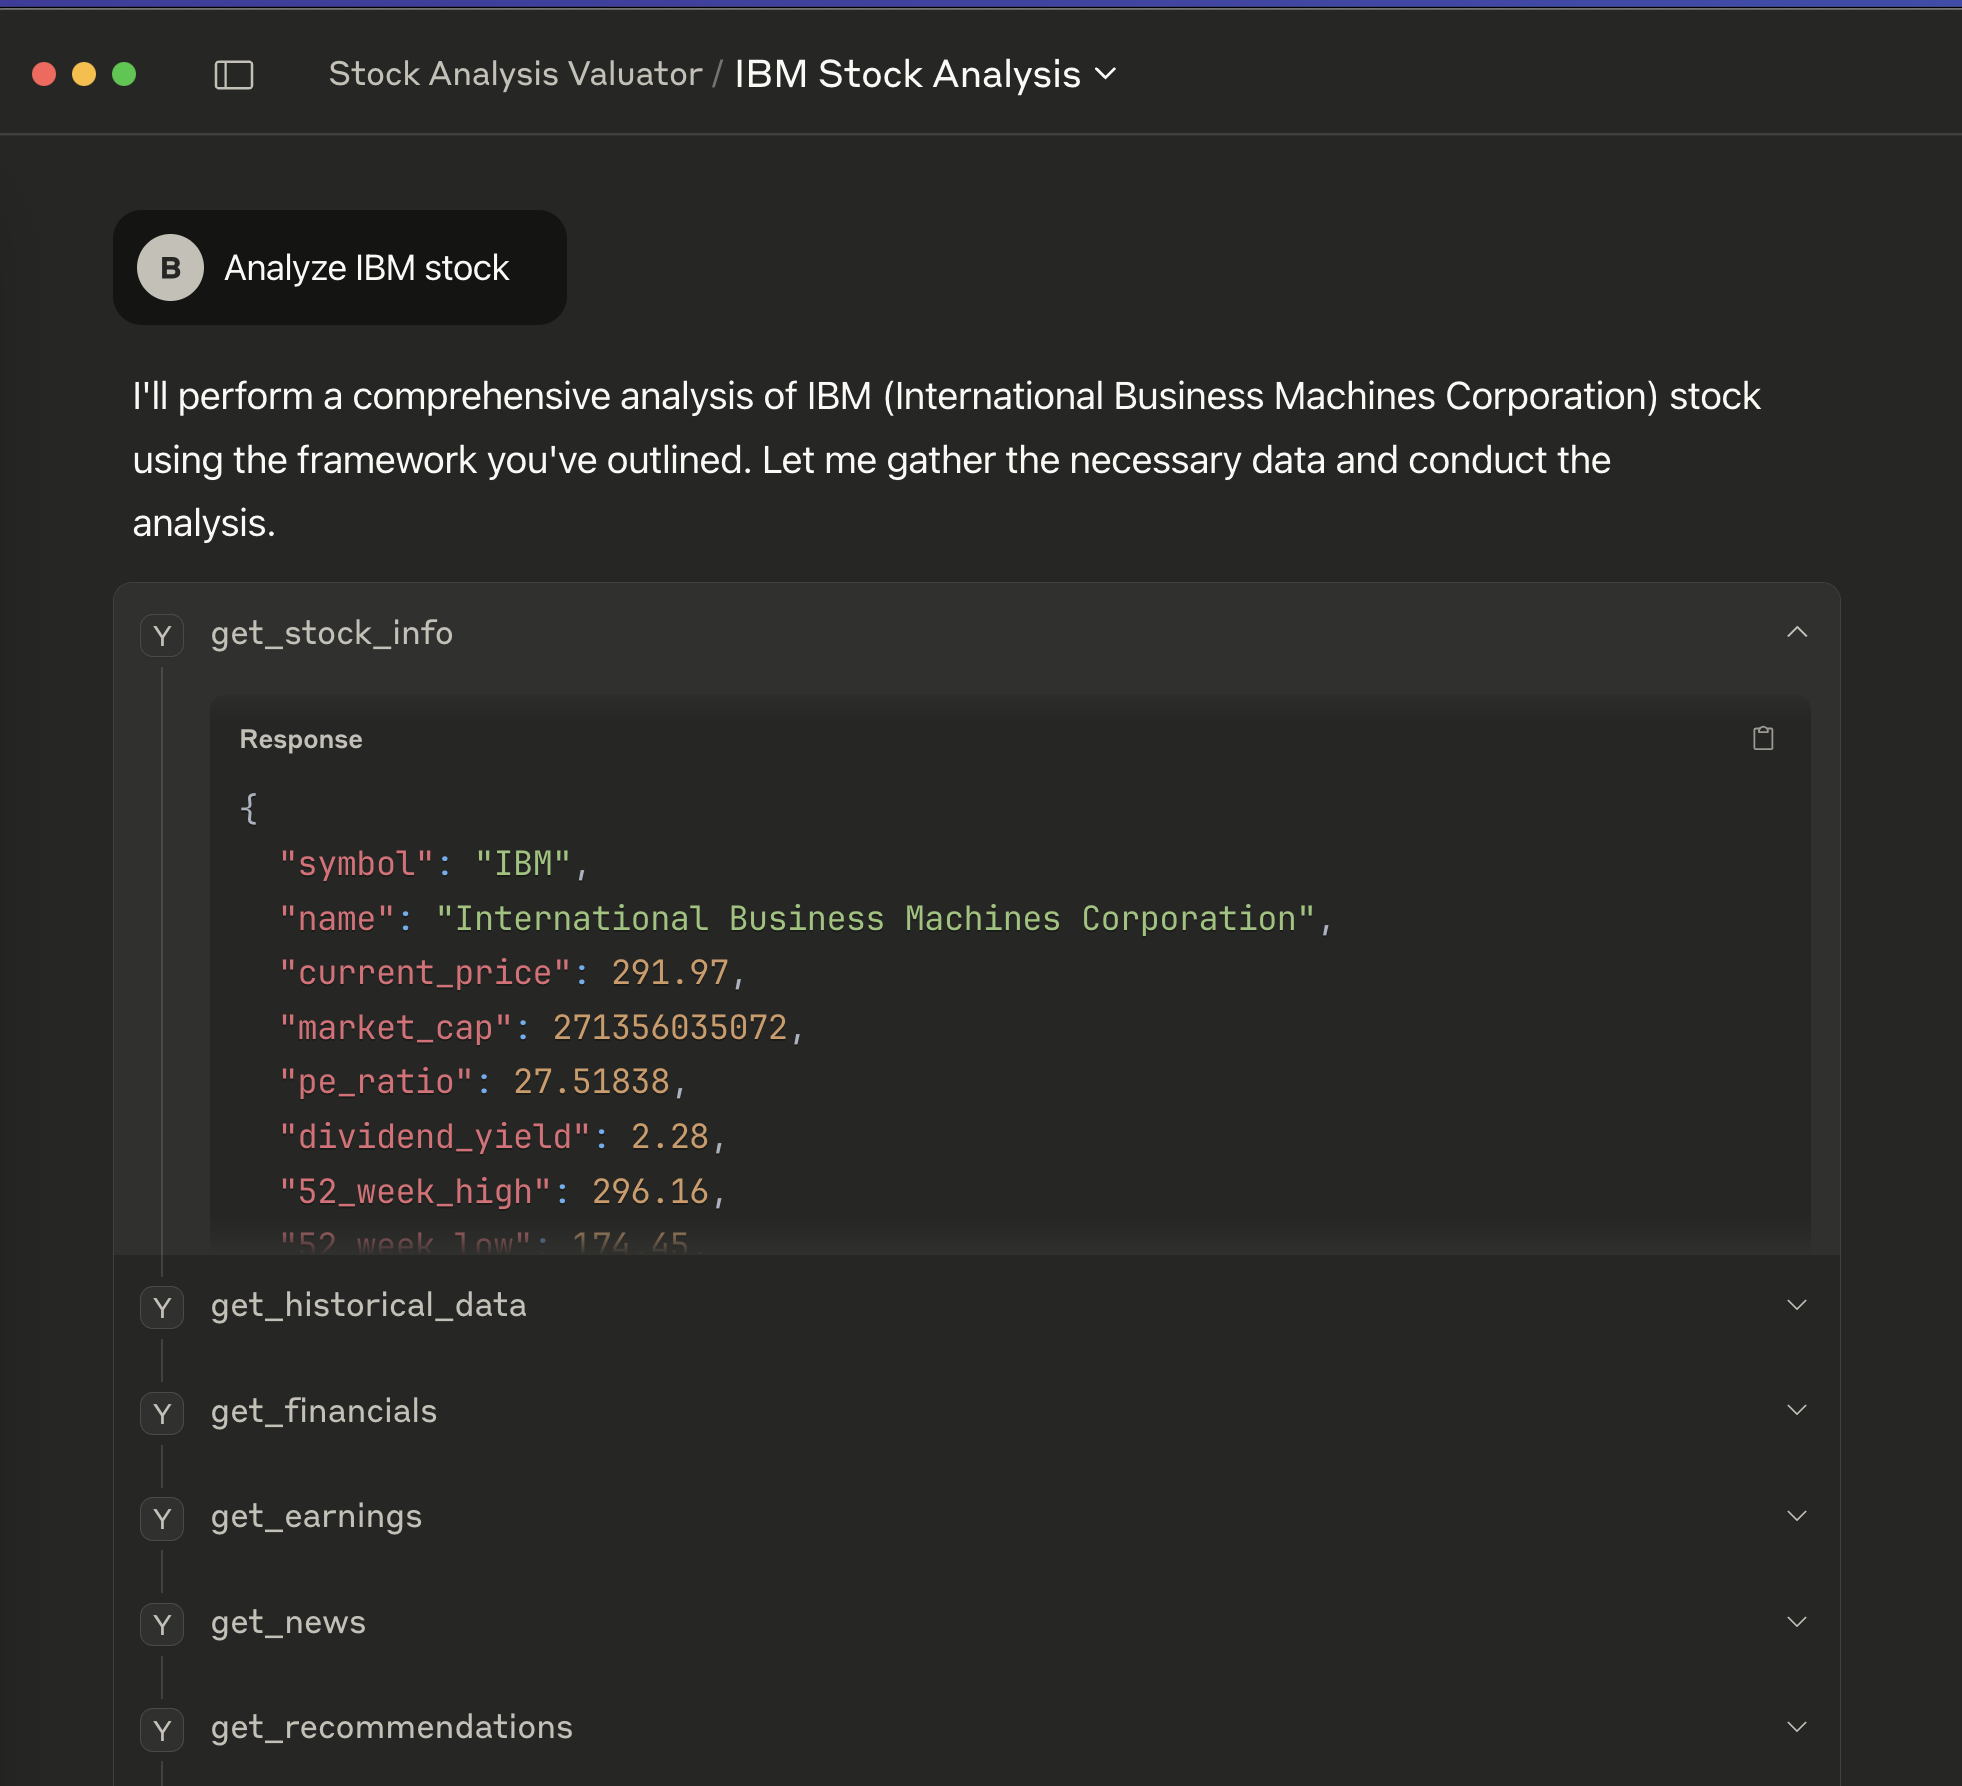The height and width of the screenshot is (1786, 1962).
Task: Click the get_recommendations tool name
Action: tap(392, 1728)
